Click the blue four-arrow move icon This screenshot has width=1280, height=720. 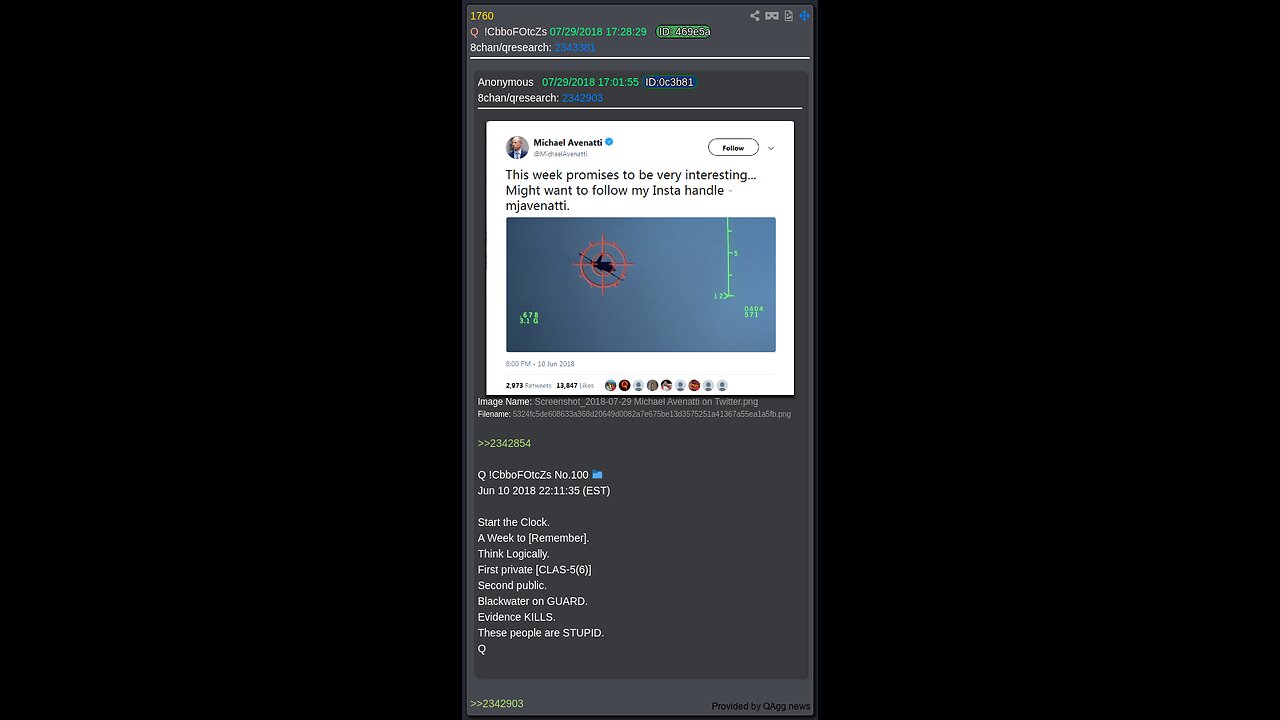tap(804, 16)
